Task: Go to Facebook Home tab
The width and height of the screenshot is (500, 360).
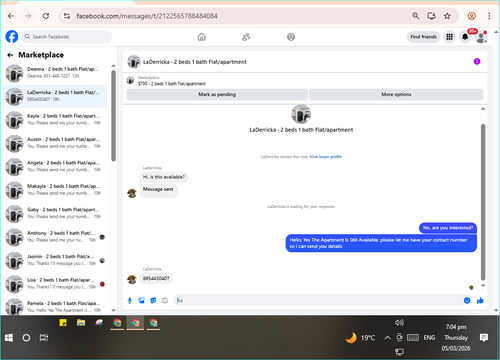Action: click(202, 37)
